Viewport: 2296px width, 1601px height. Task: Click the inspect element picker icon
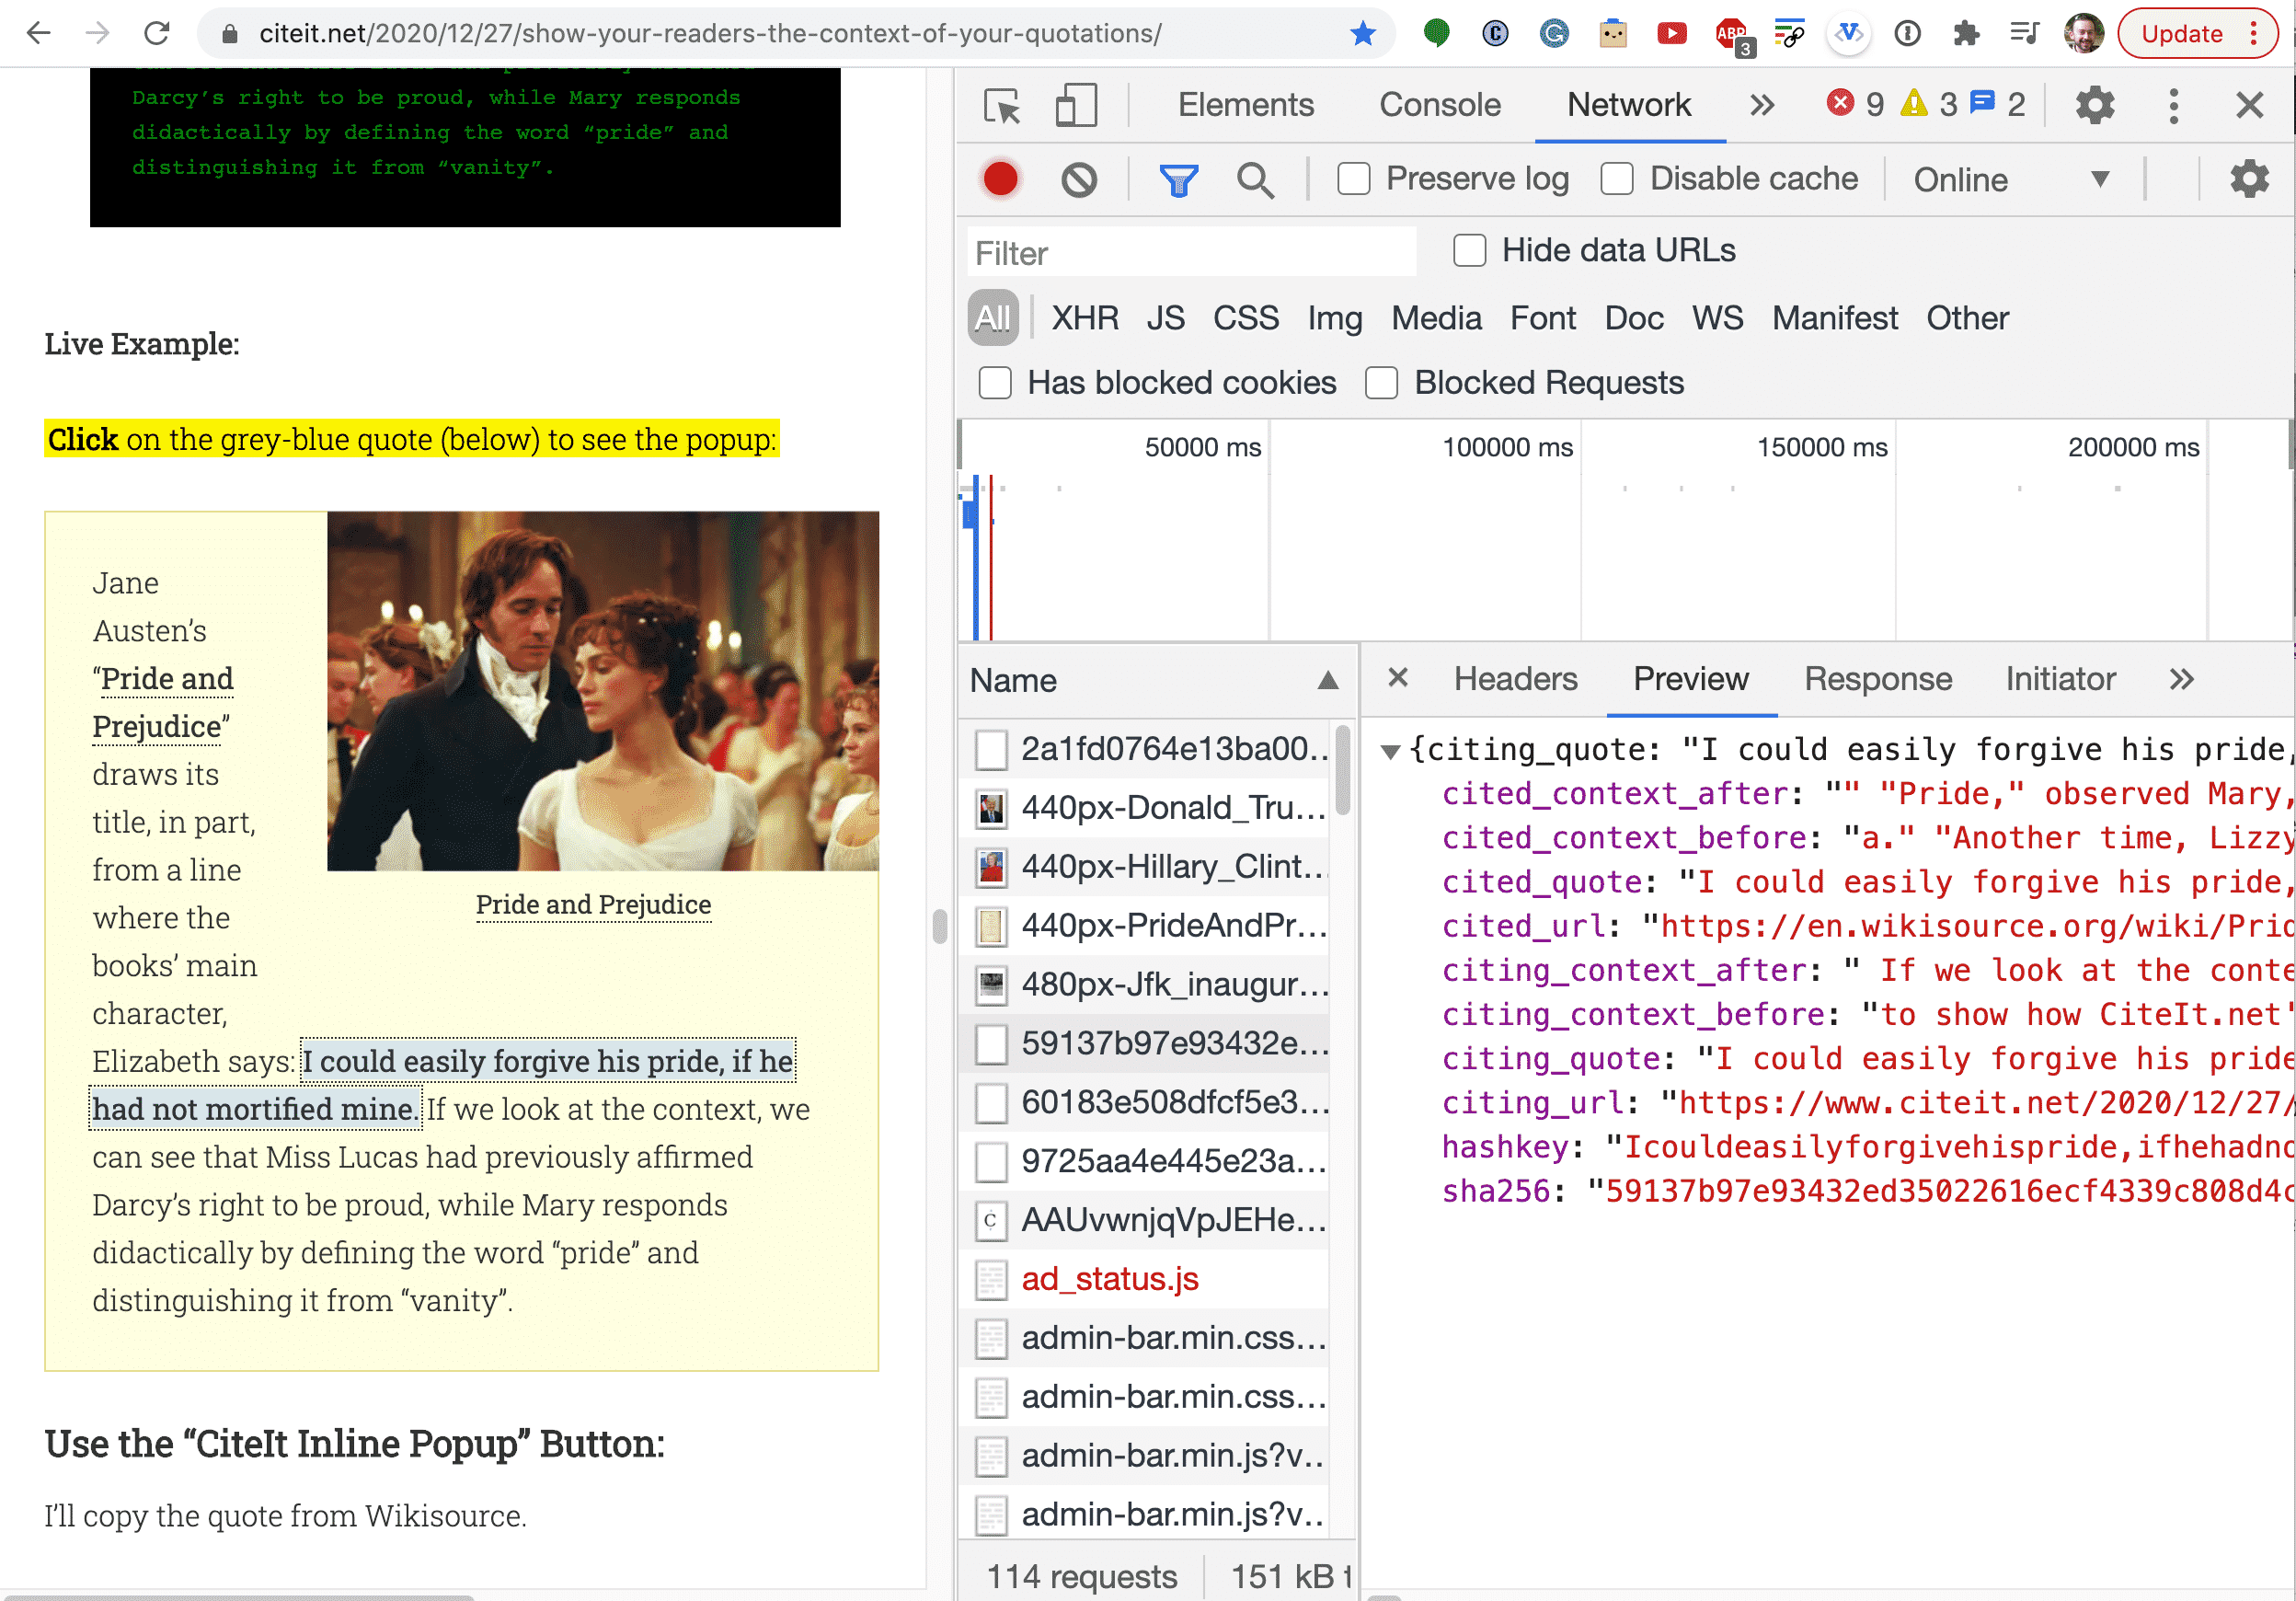[1002, 105]
